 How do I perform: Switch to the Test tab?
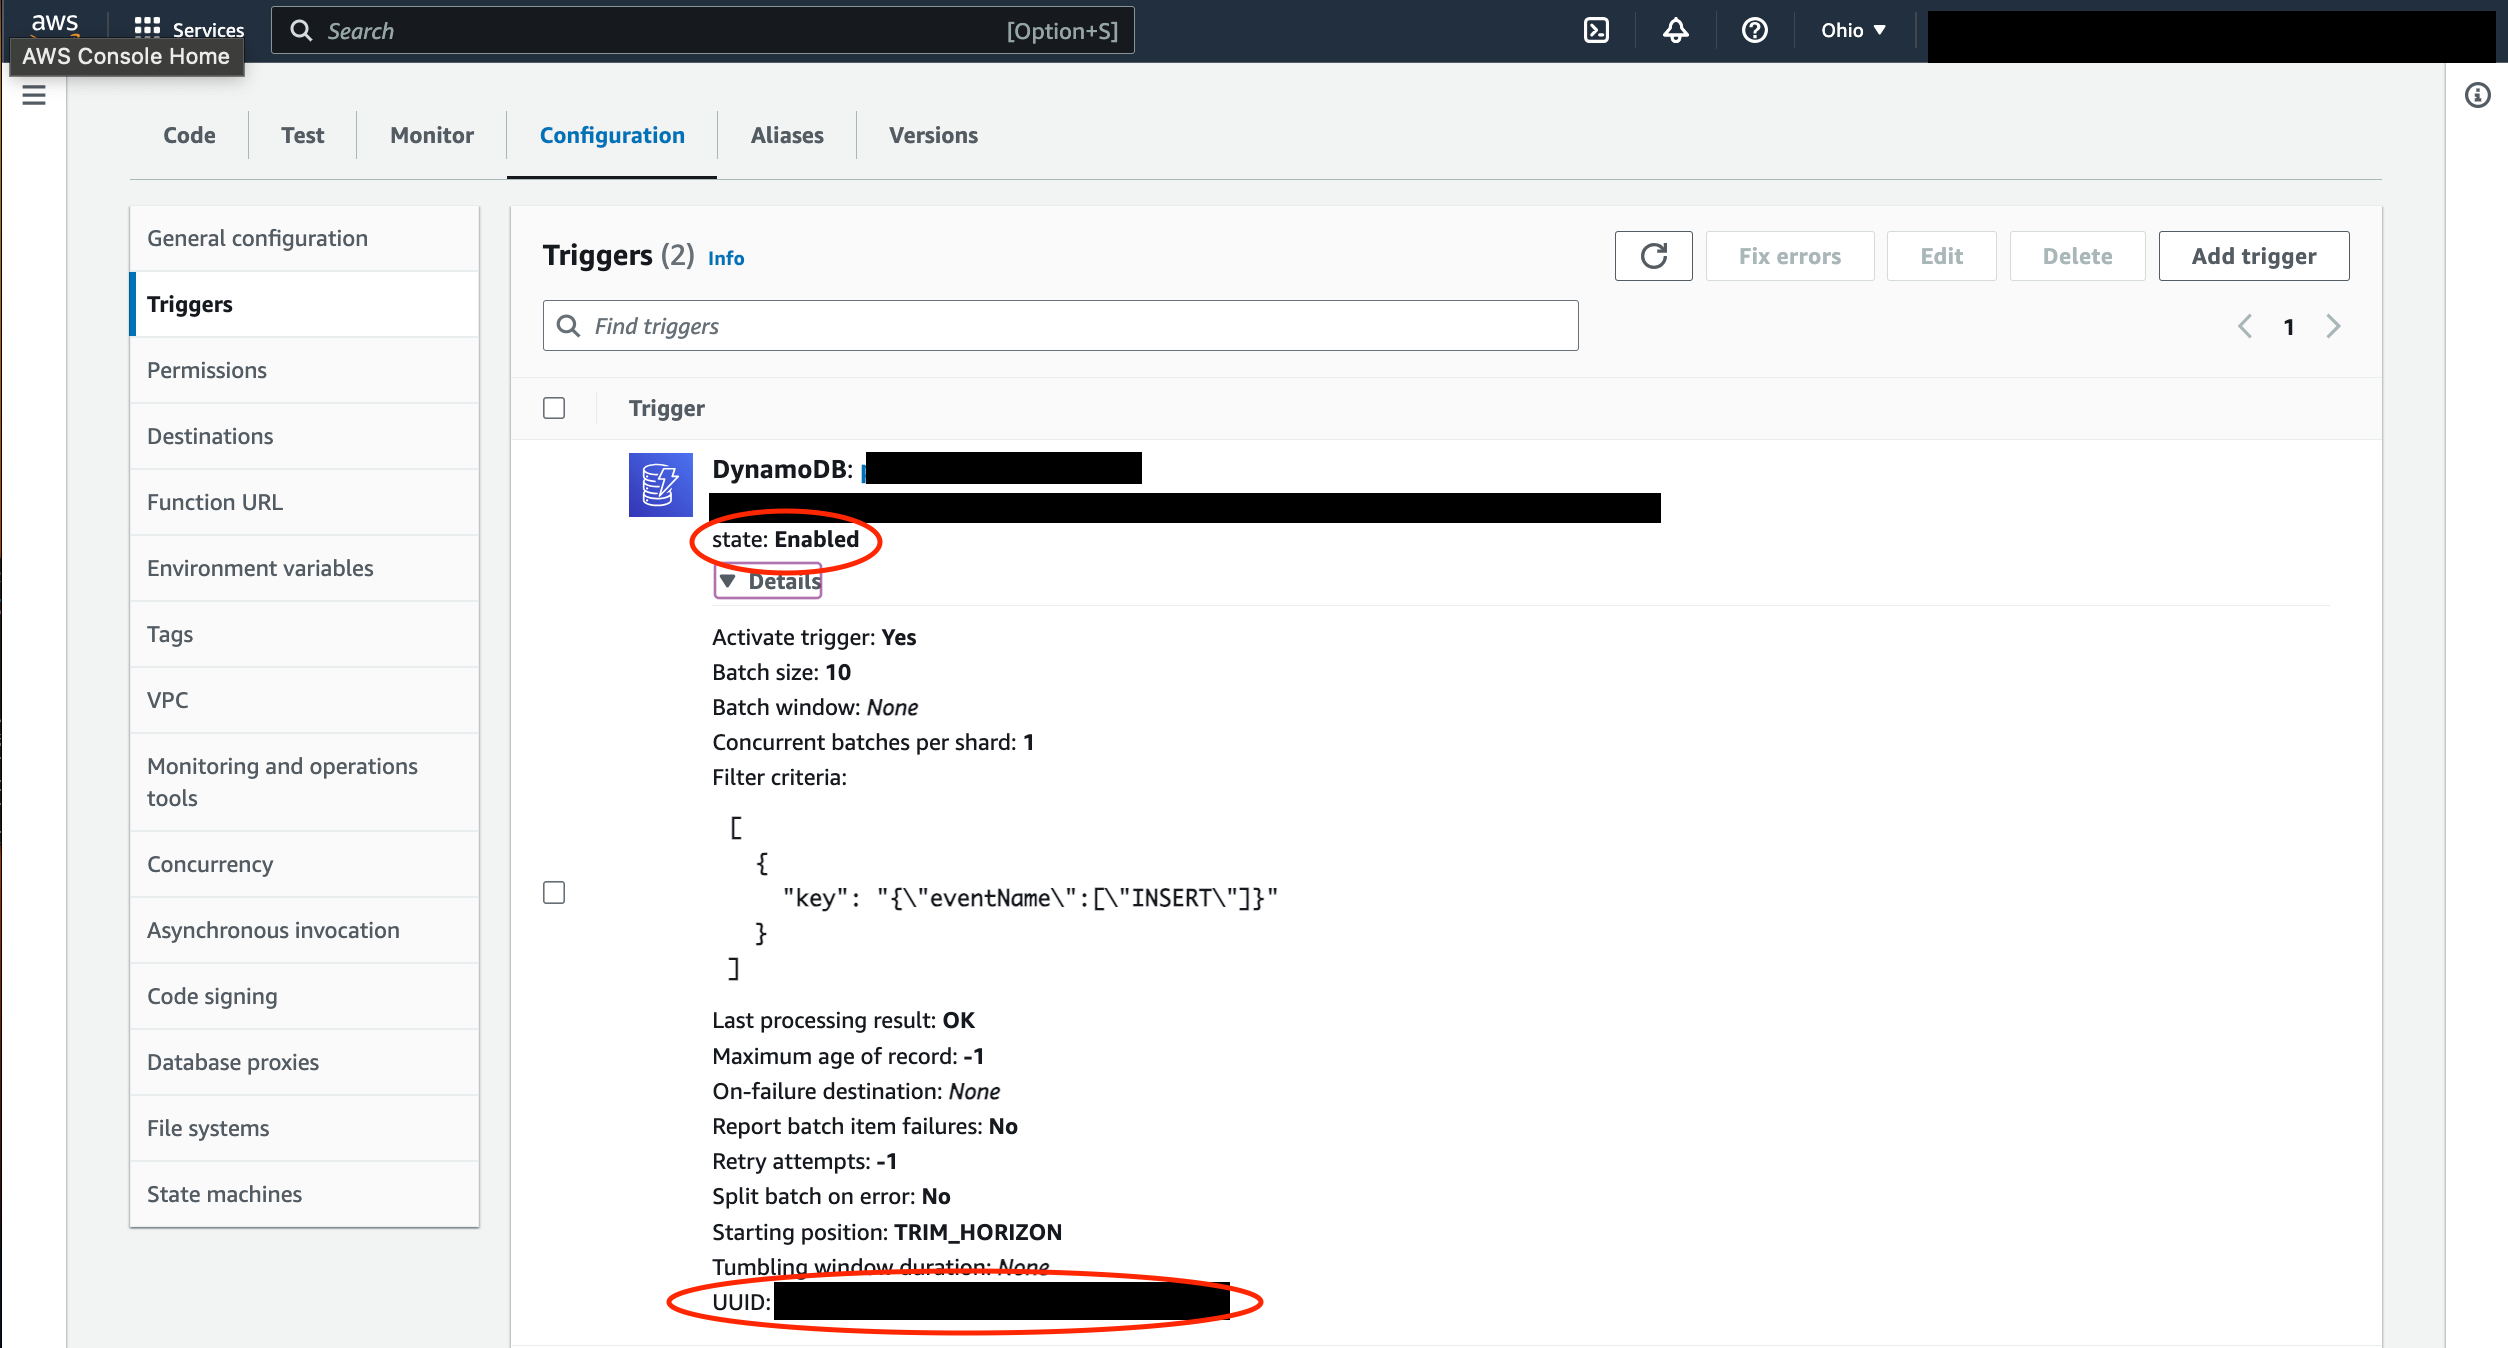[x=302, y=135]
